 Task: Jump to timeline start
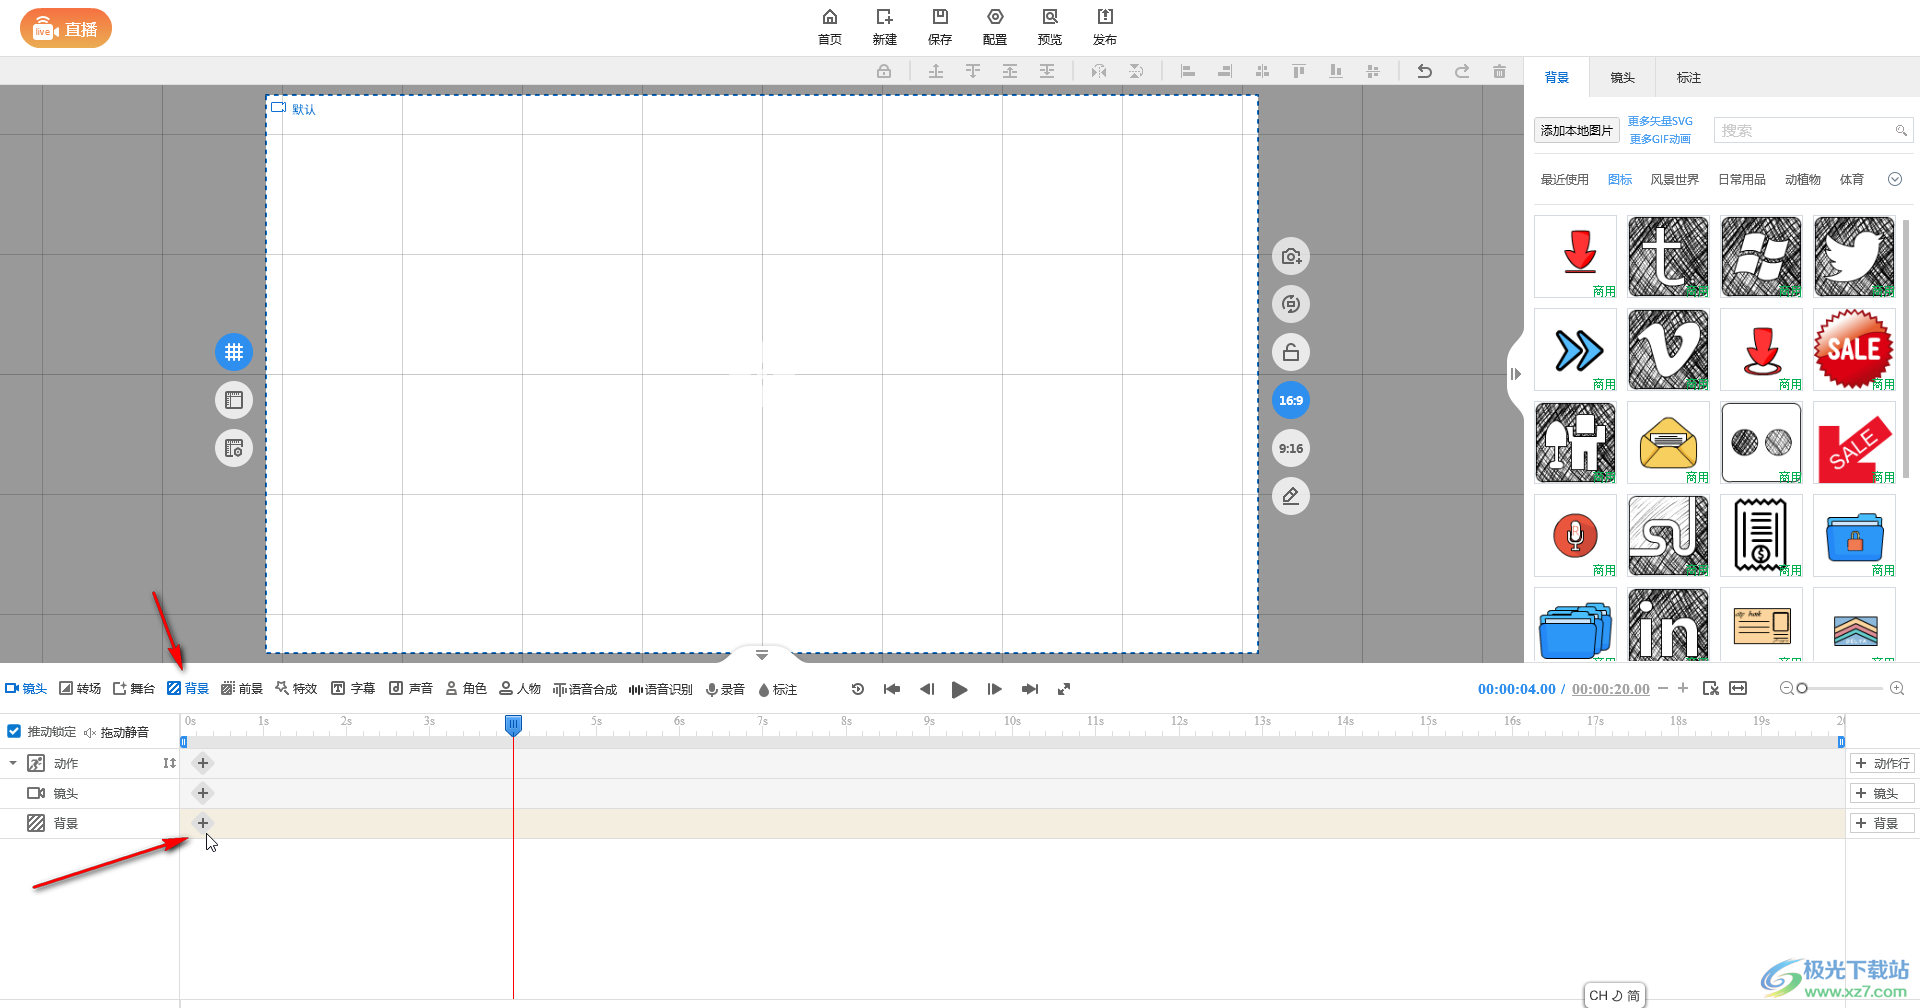pyautogui.click(x=892, y=689)
